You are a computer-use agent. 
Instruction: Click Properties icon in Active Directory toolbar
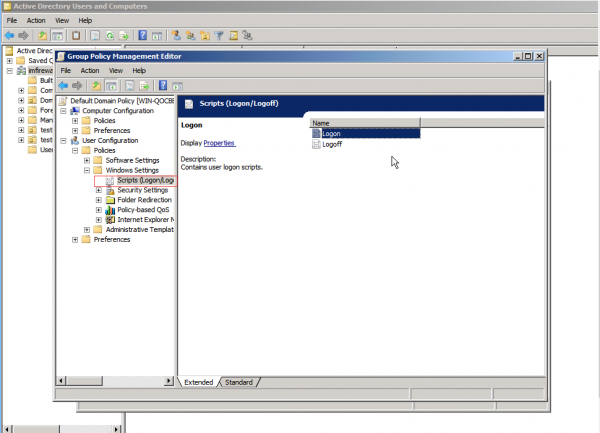(x=95, y=36)
